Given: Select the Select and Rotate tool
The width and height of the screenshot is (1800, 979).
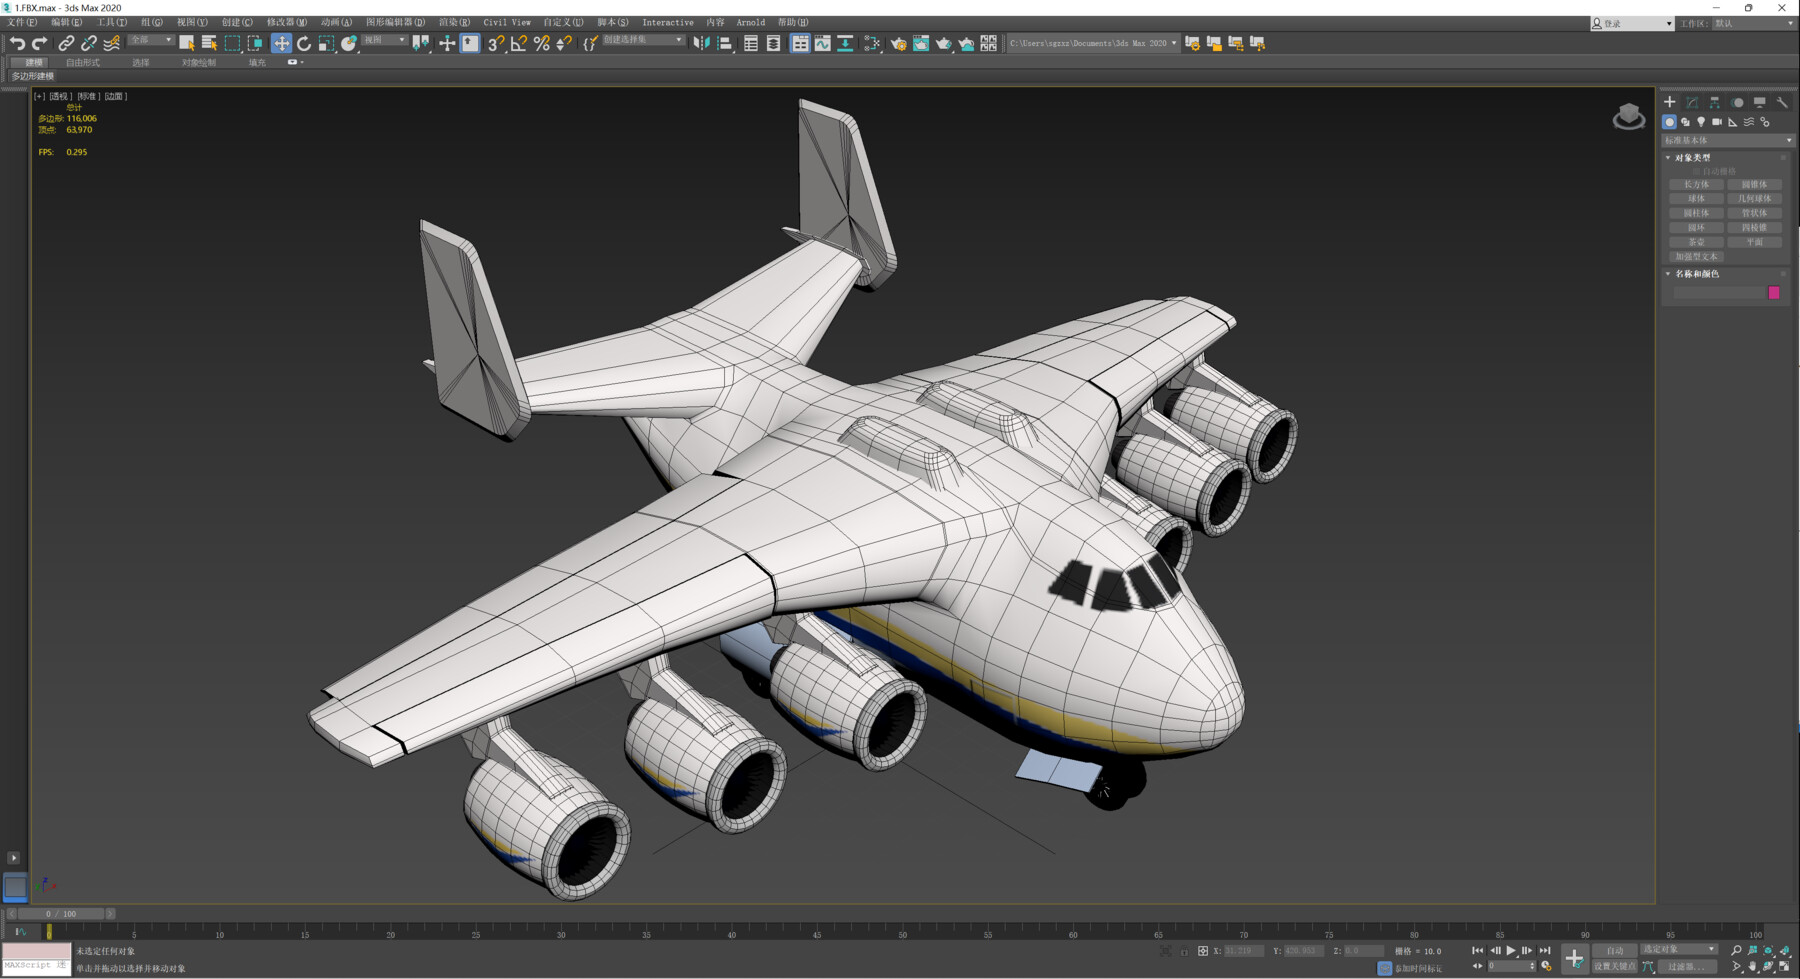Looking at the screenshot, I should tap(303, 43).
